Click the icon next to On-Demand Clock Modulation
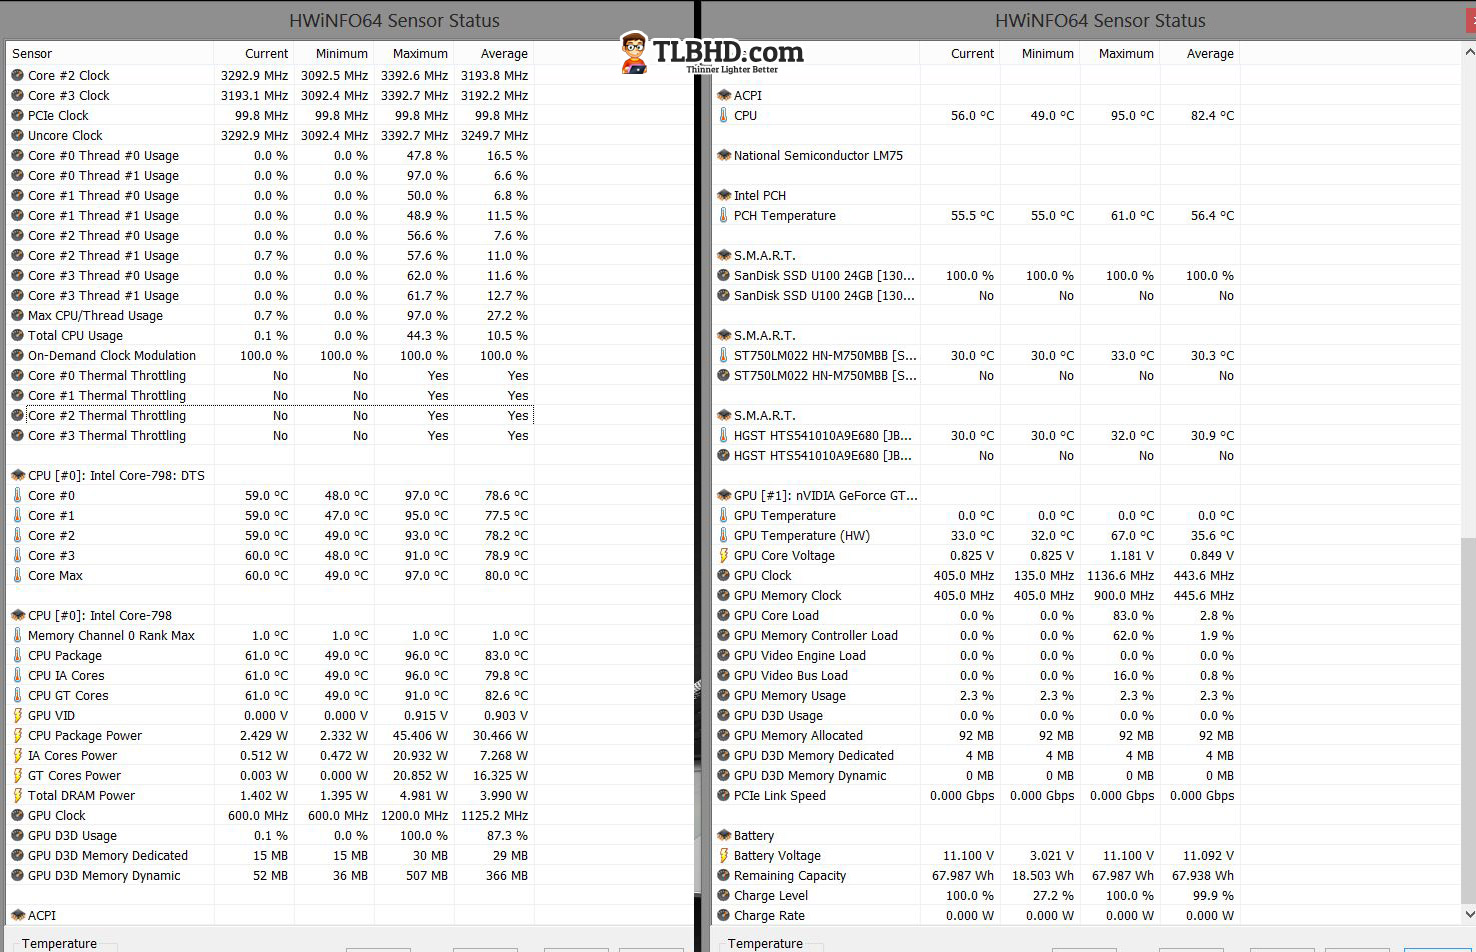 (x=17, y=355)
